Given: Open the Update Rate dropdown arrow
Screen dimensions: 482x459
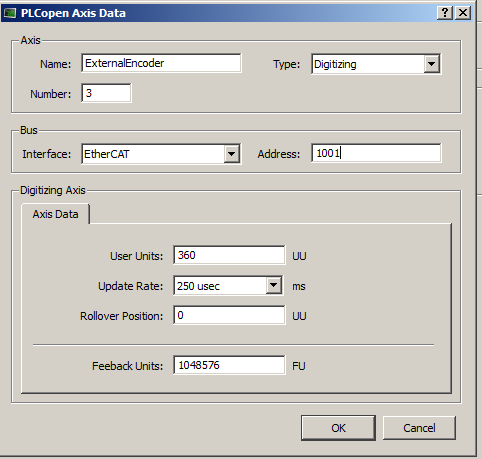Looking at the screenshot, I should click(x=274, y=285).
